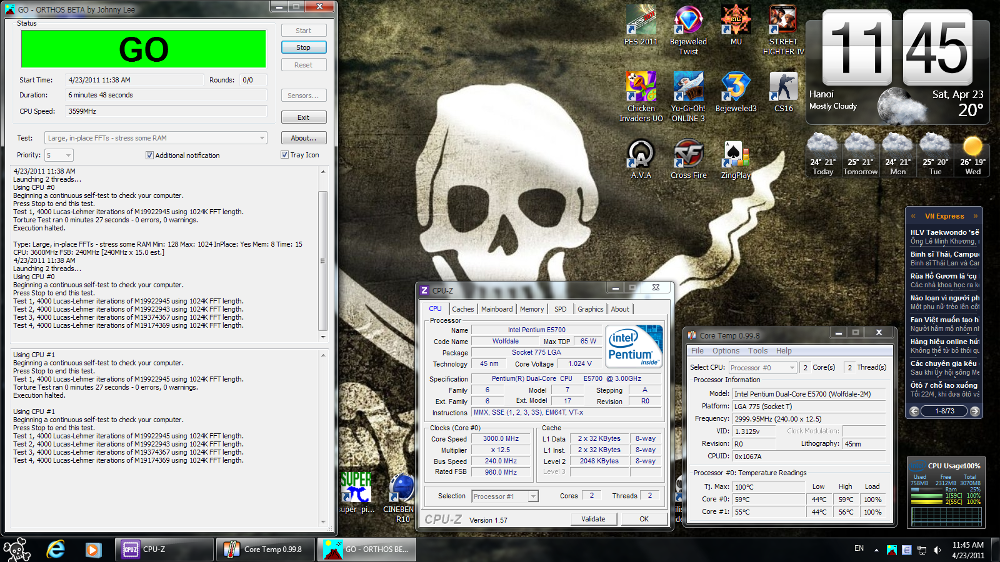
Task: Switch to Caches tab in CPU-Z
Action: click(x=463, y=309)
